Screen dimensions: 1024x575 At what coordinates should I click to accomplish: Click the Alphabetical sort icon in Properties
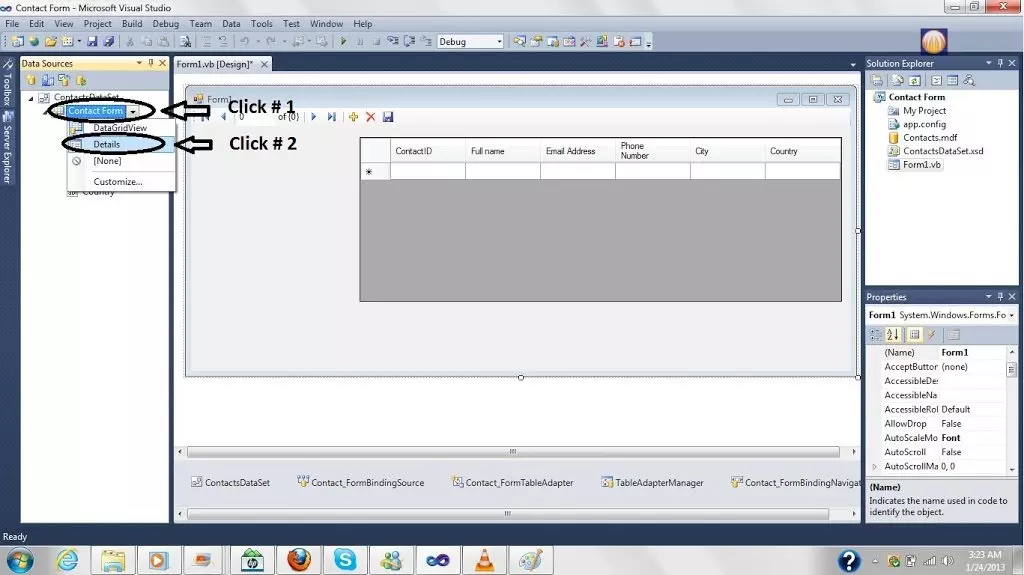[x=893, y=335]
